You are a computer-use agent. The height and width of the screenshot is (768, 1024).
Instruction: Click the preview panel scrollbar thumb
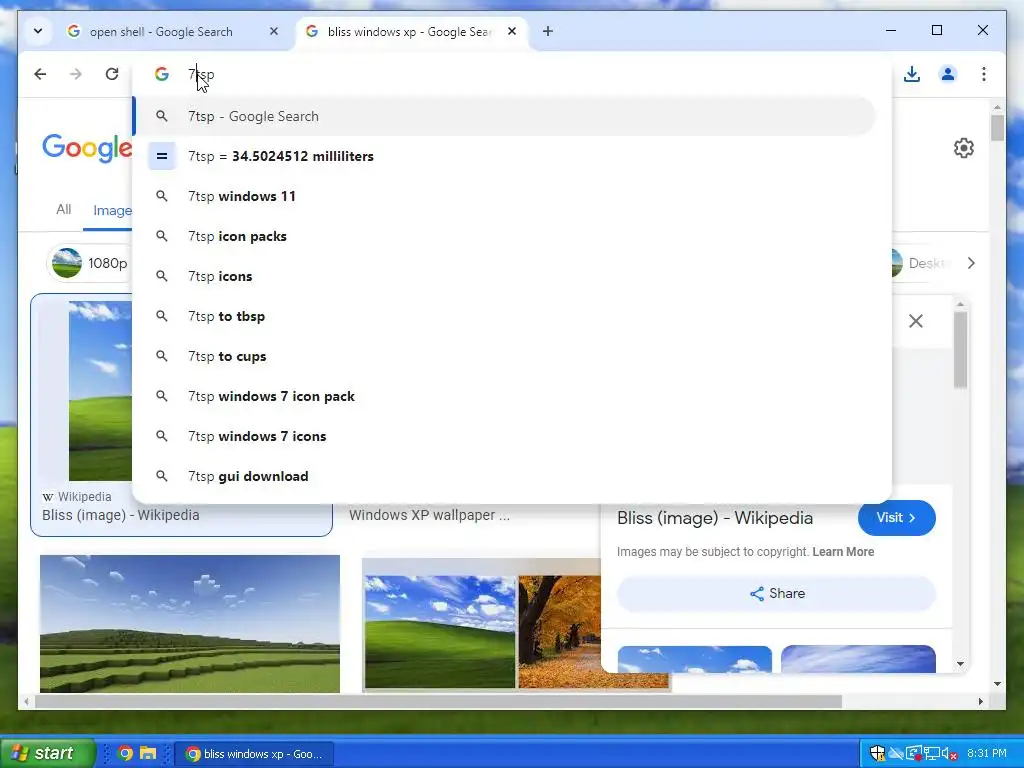point(960,350)
